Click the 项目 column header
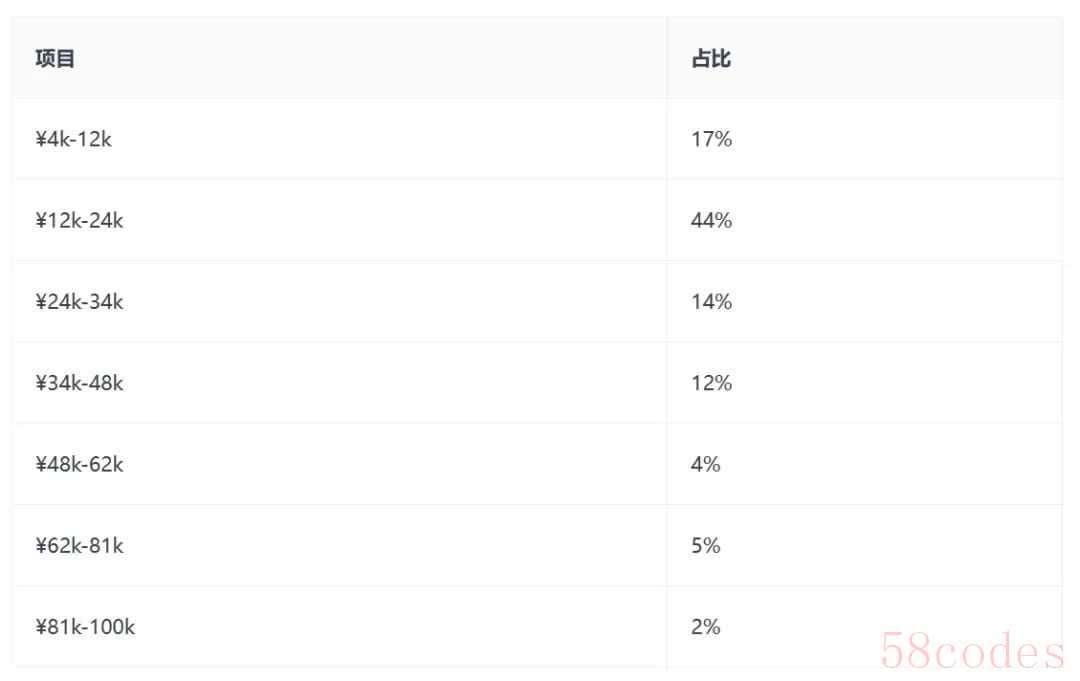Image resolution: width=1080 pixels, height=681 pixels. pyautogui.click(x=55, y=59)
